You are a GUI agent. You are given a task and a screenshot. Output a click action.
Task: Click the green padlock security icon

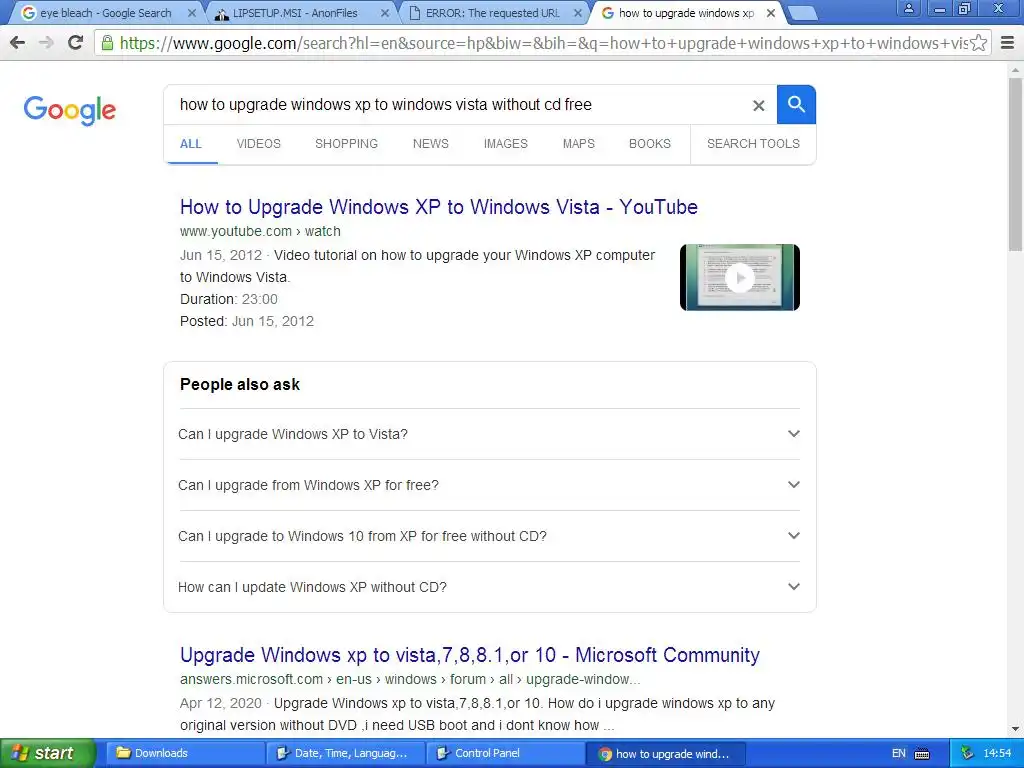tap(107, 43)
